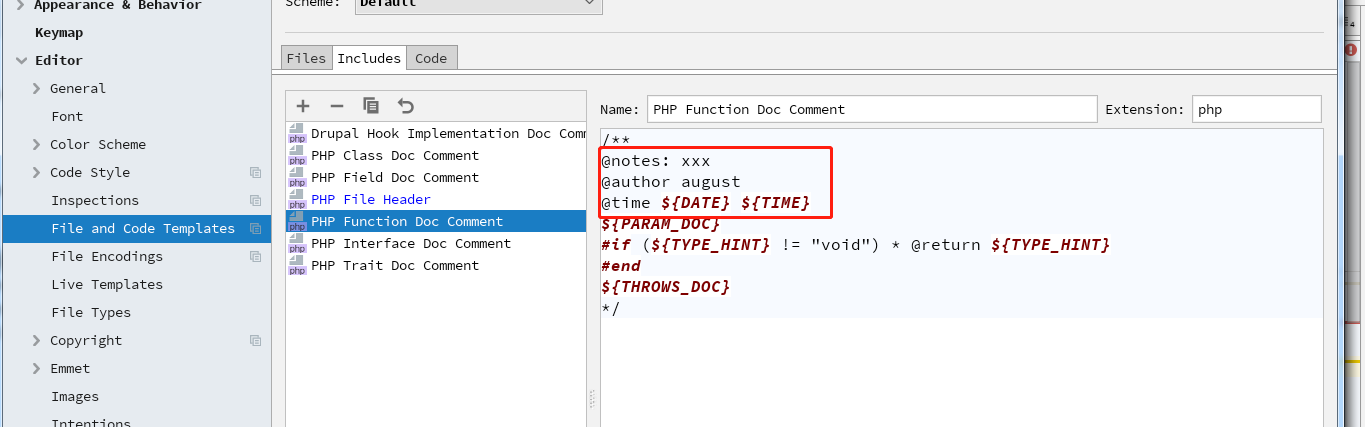Expand Appearance & Behavior settings group
This screenshot has width=1365, height=427.
click(x=20, y=5)
